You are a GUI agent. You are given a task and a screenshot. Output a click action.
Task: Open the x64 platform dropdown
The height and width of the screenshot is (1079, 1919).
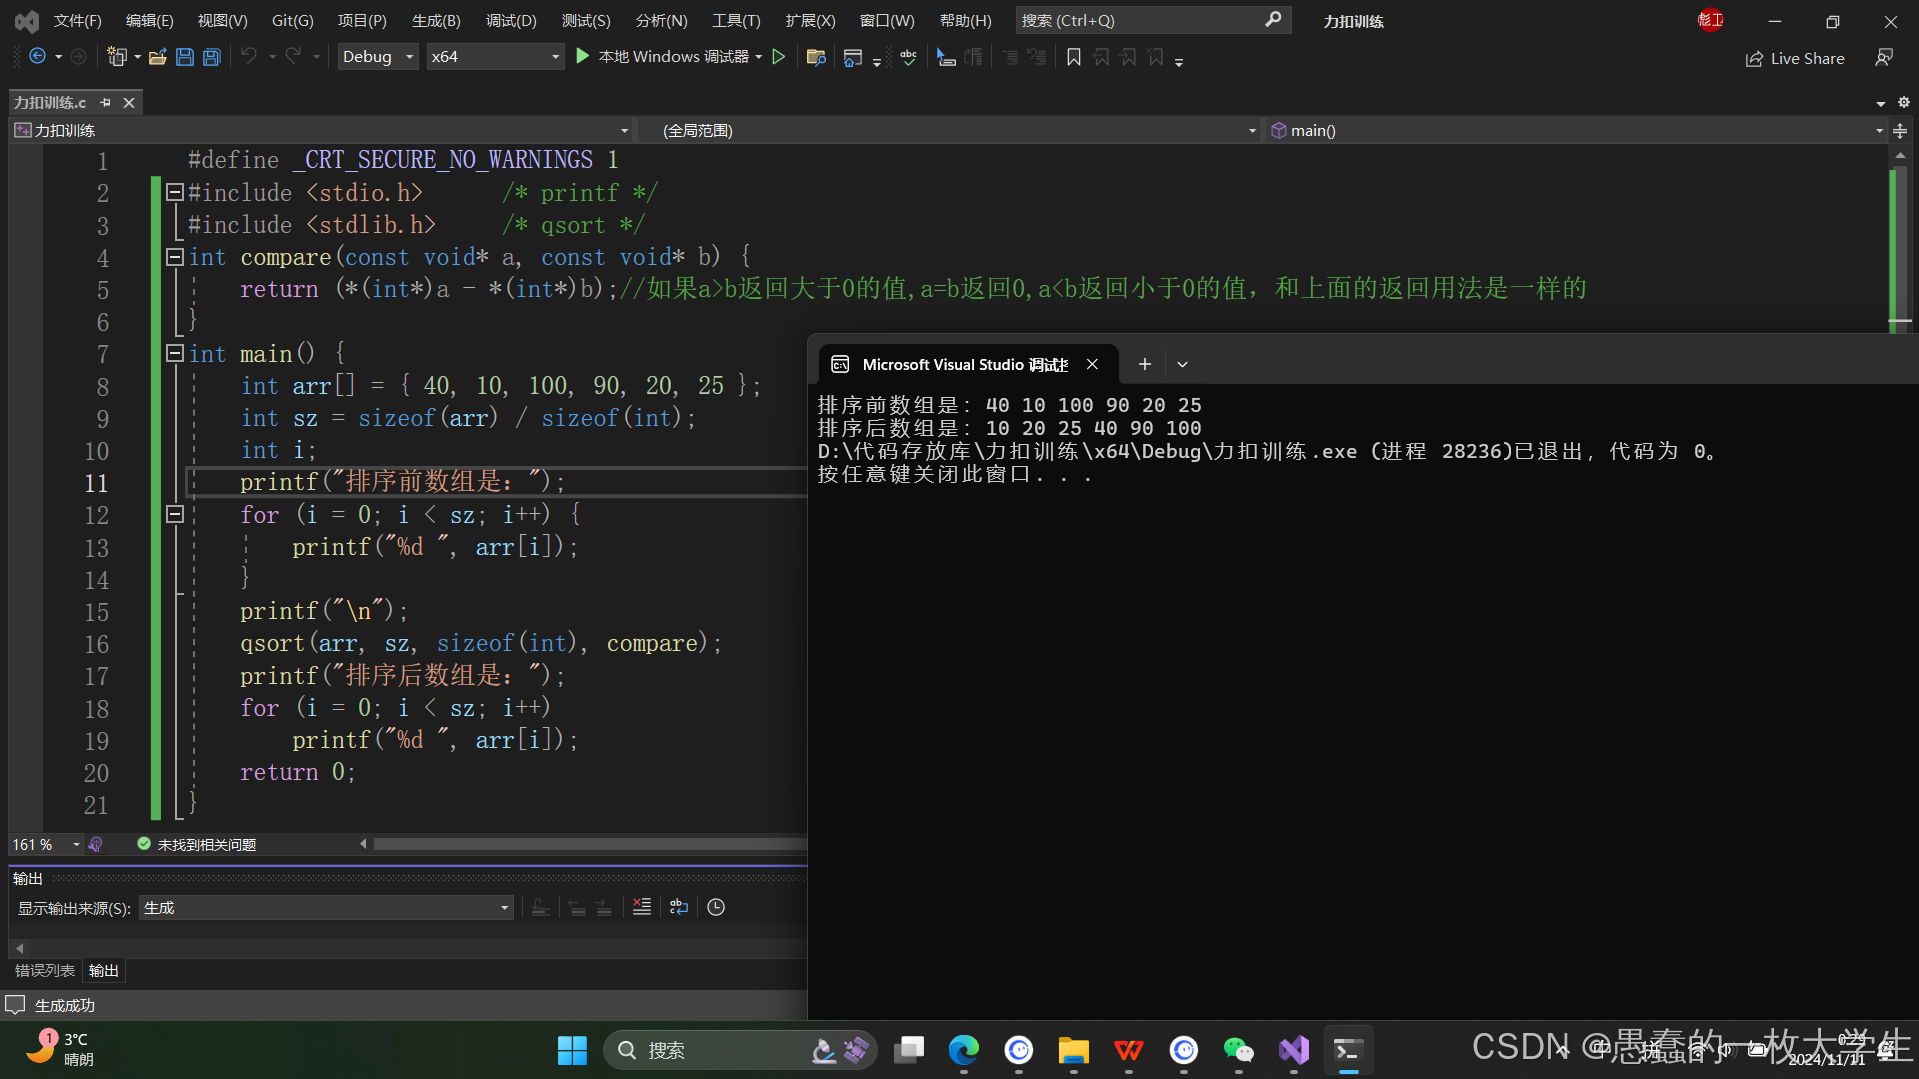click(495, 57)
